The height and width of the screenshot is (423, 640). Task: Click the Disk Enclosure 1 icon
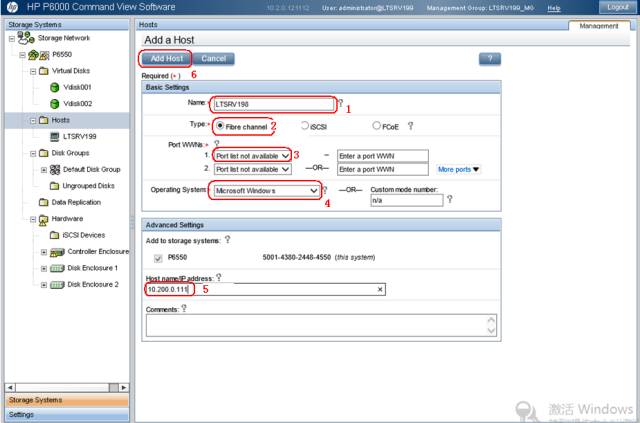pyautogui.click(x=57, y=268)
